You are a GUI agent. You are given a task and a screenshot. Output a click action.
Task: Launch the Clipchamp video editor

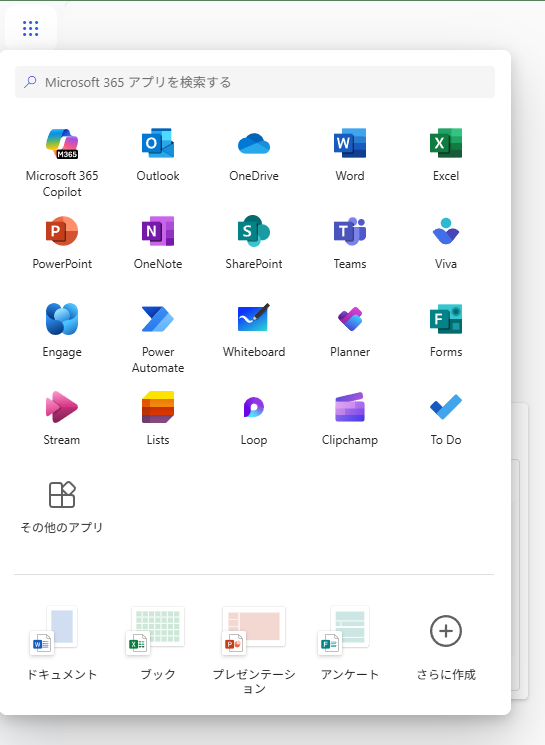[350, 418]
